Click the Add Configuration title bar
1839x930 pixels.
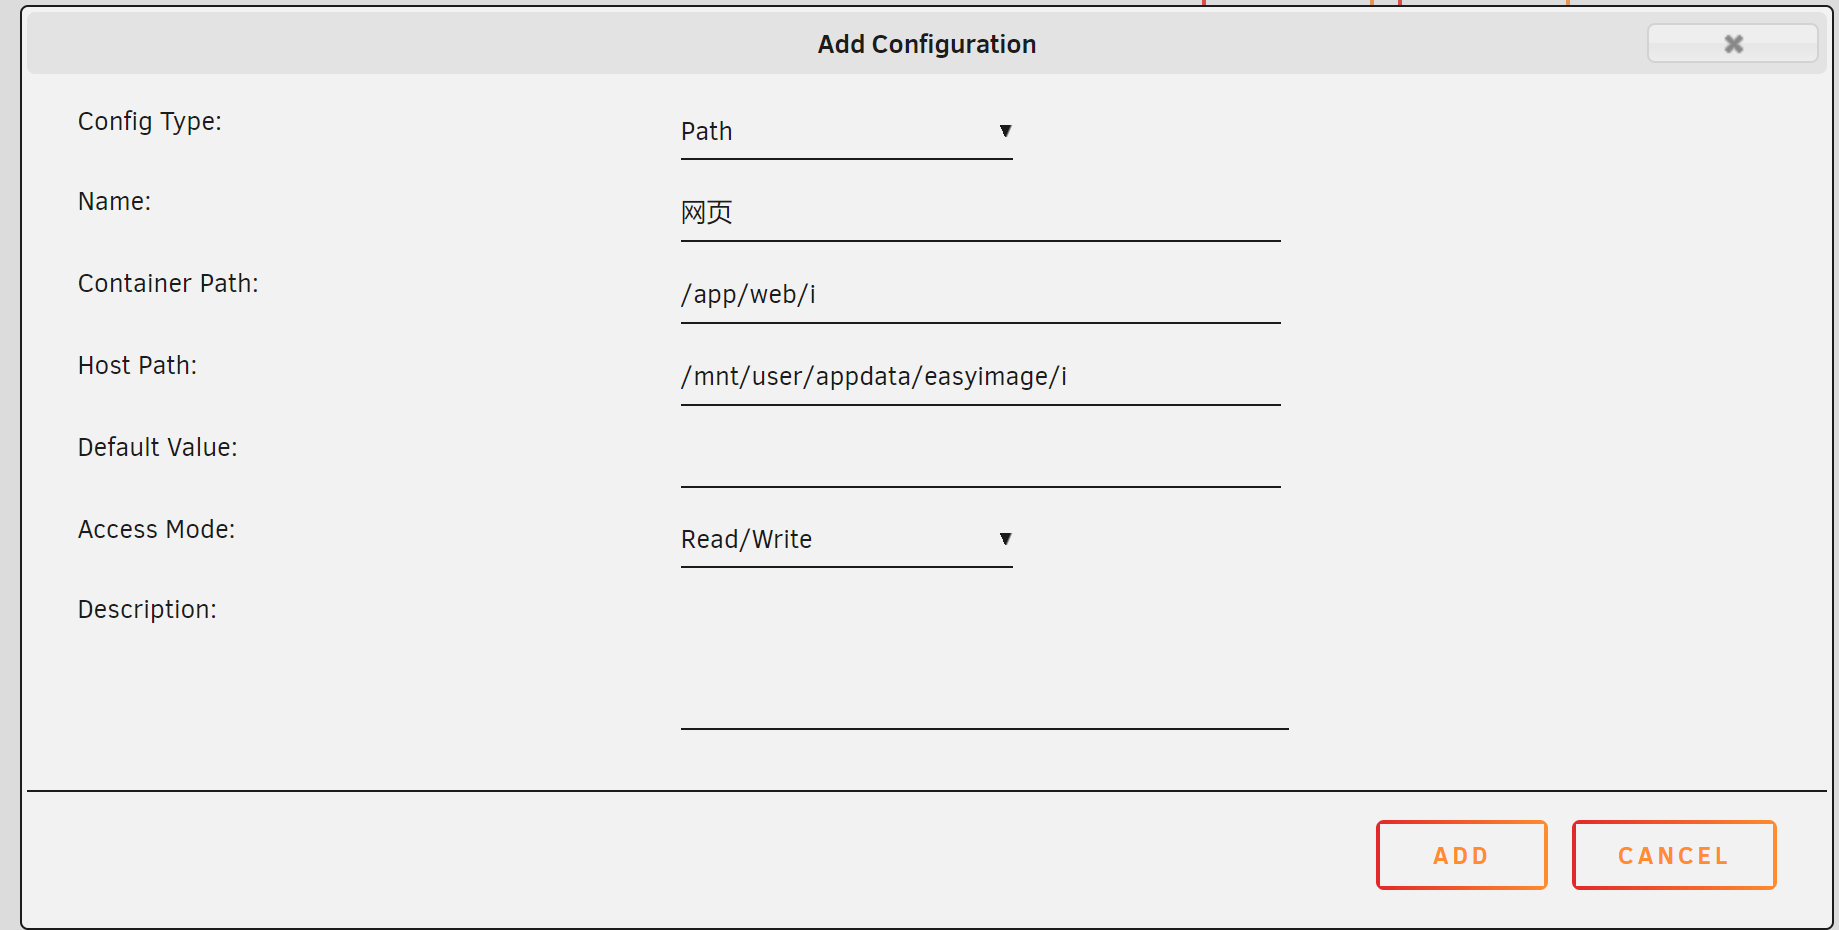coord(926,44)
